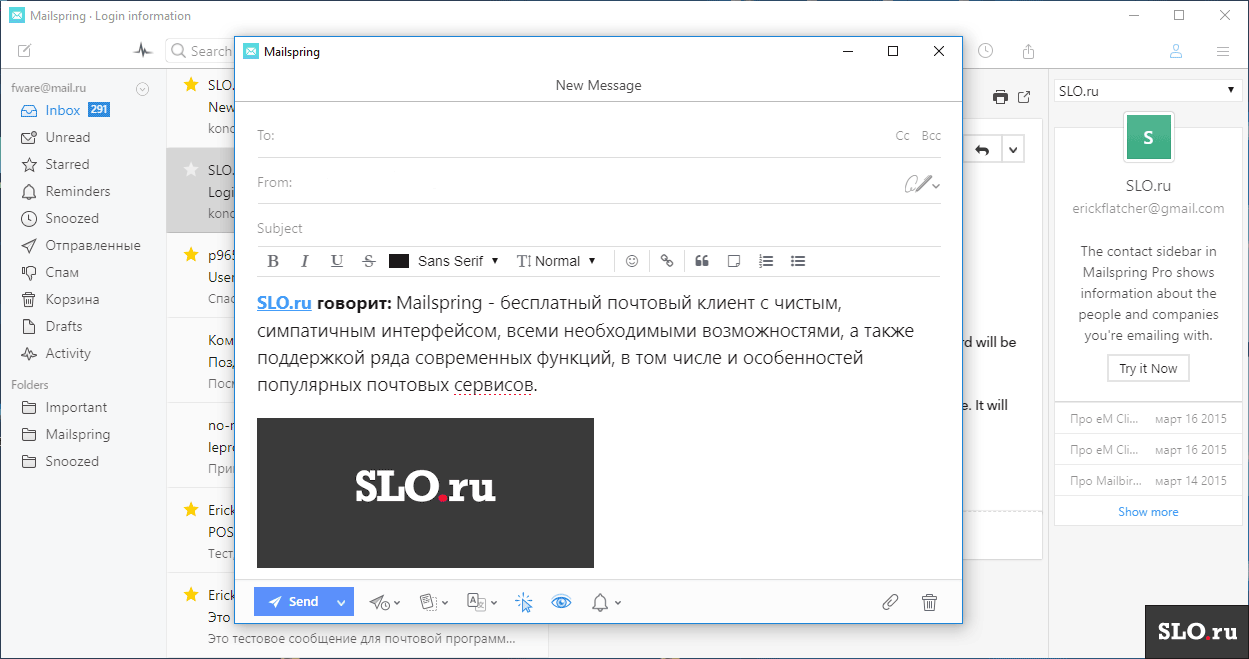1249x659 pixels.
Task: Toggle strikethrough formatting in composer
Action: tap(369, 261)
